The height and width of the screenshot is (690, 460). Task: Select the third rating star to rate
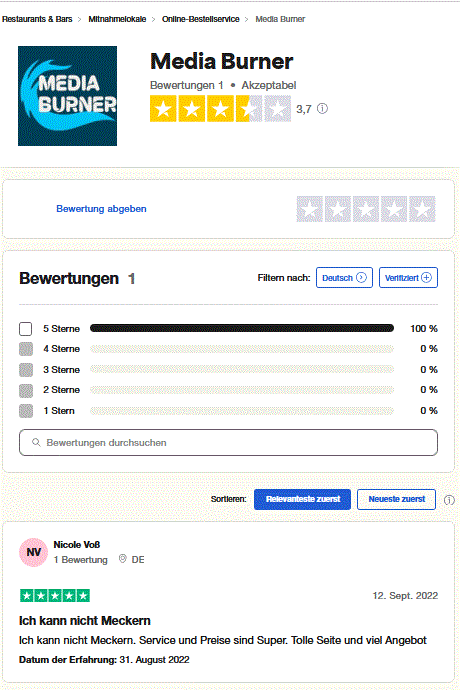coord(366,209)
